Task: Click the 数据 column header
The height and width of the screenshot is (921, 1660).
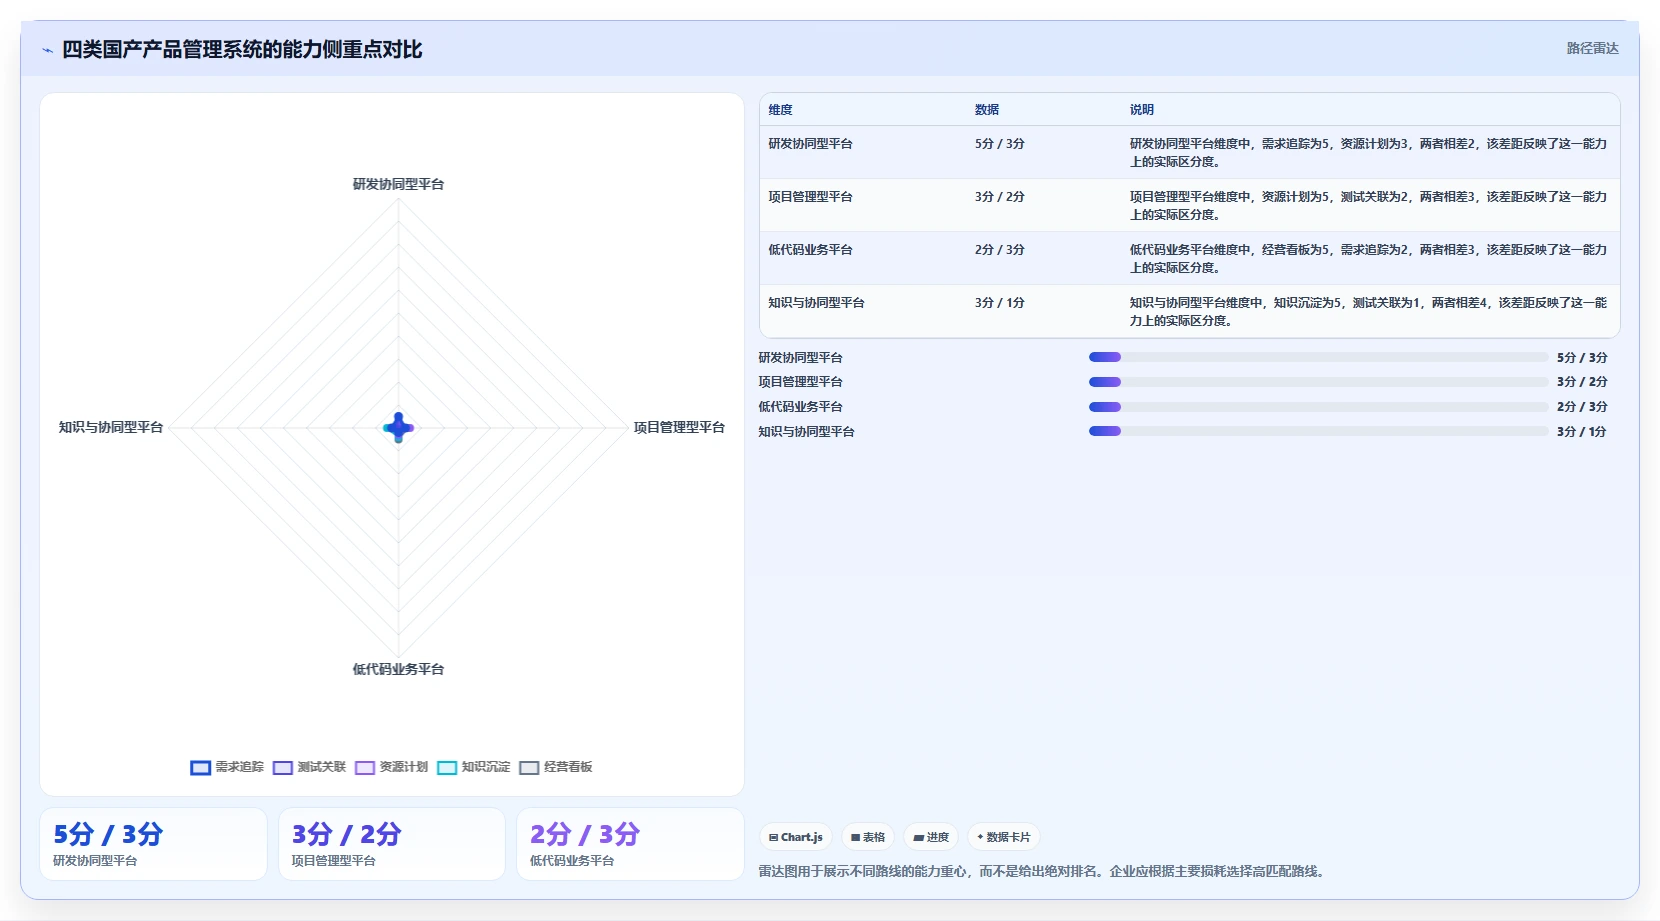Action: click(987, 110)
